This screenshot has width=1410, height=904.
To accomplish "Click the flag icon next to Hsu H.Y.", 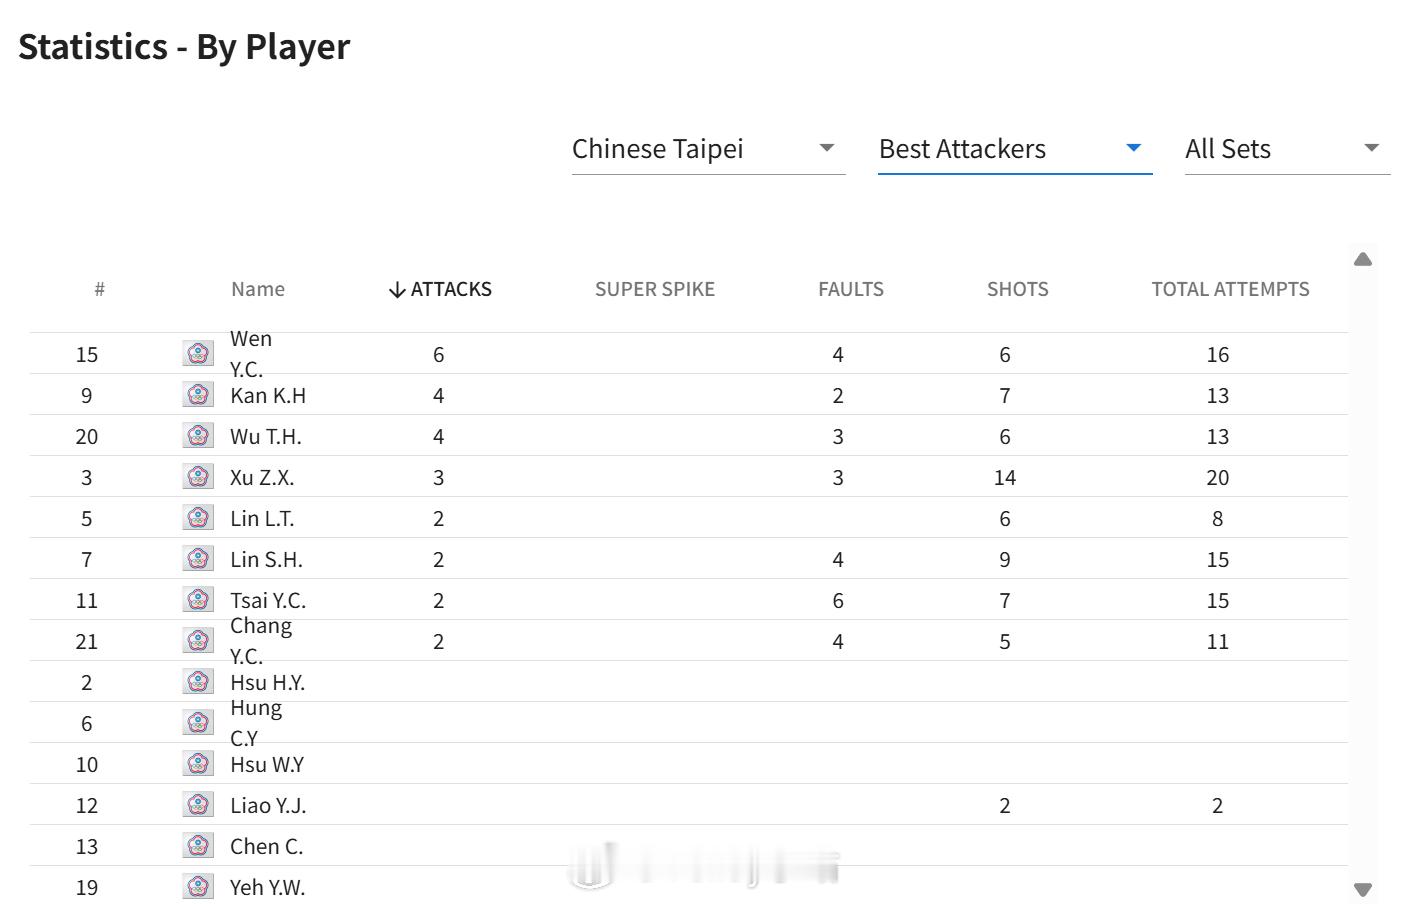I will 198,681.
